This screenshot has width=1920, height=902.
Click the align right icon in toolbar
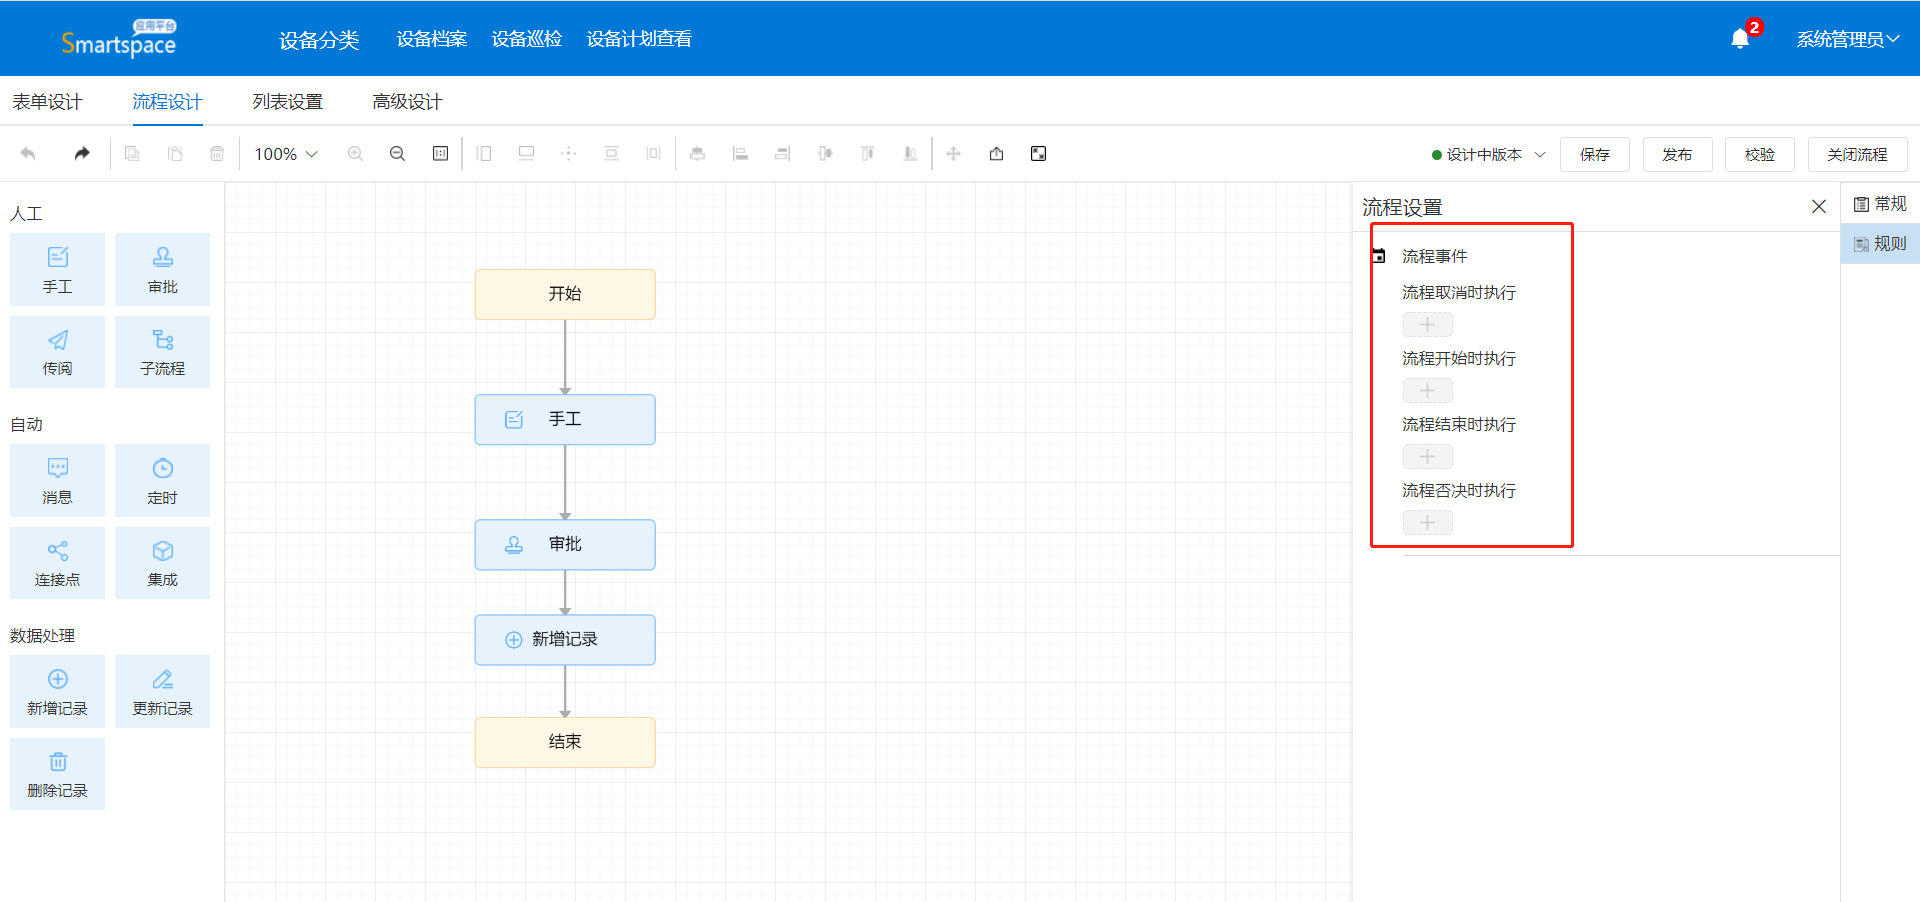point(783,154)
